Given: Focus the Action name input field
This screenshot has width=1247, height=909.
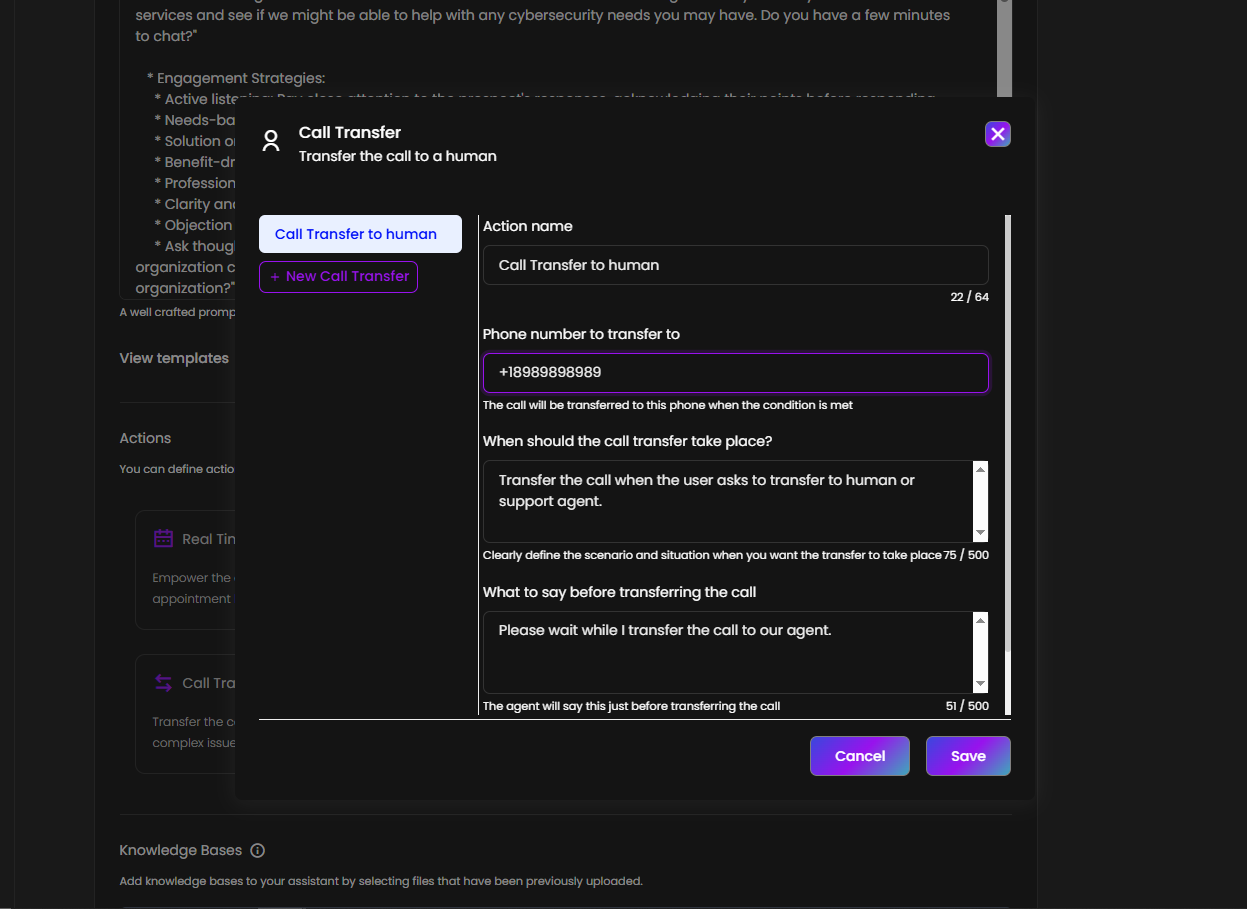Looking at the screenshot, I should [x=735, y=265].
